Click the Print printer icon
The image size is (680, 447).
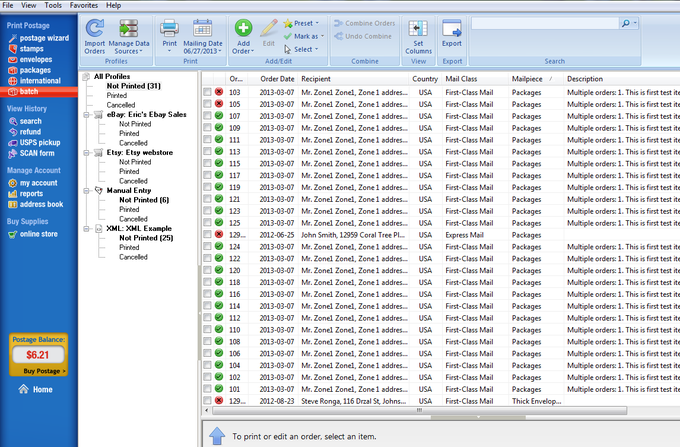click(x=169, y=27)
